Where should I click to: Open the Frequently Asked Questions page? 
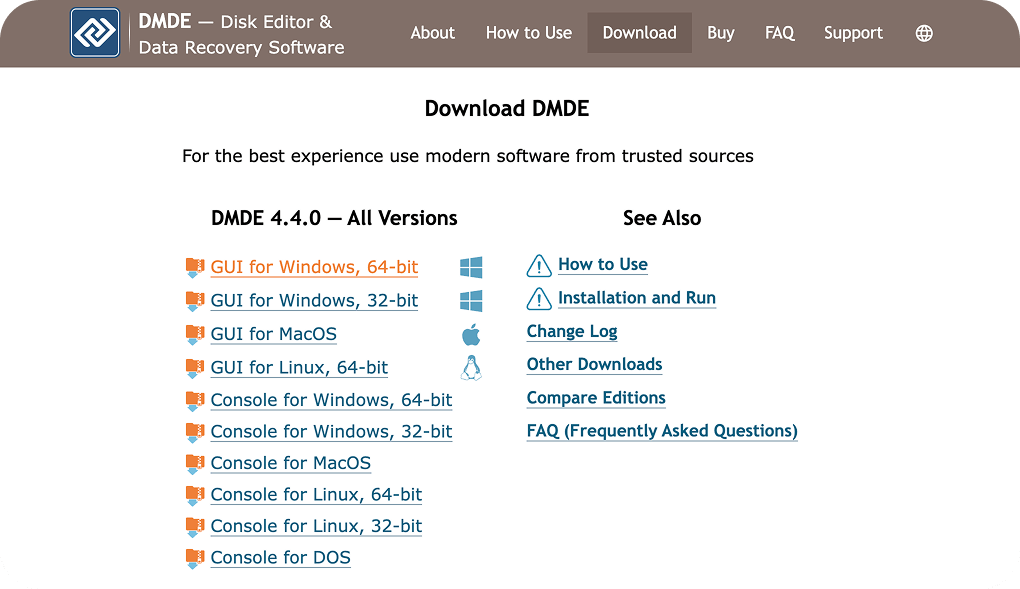[x=661, y=431]
